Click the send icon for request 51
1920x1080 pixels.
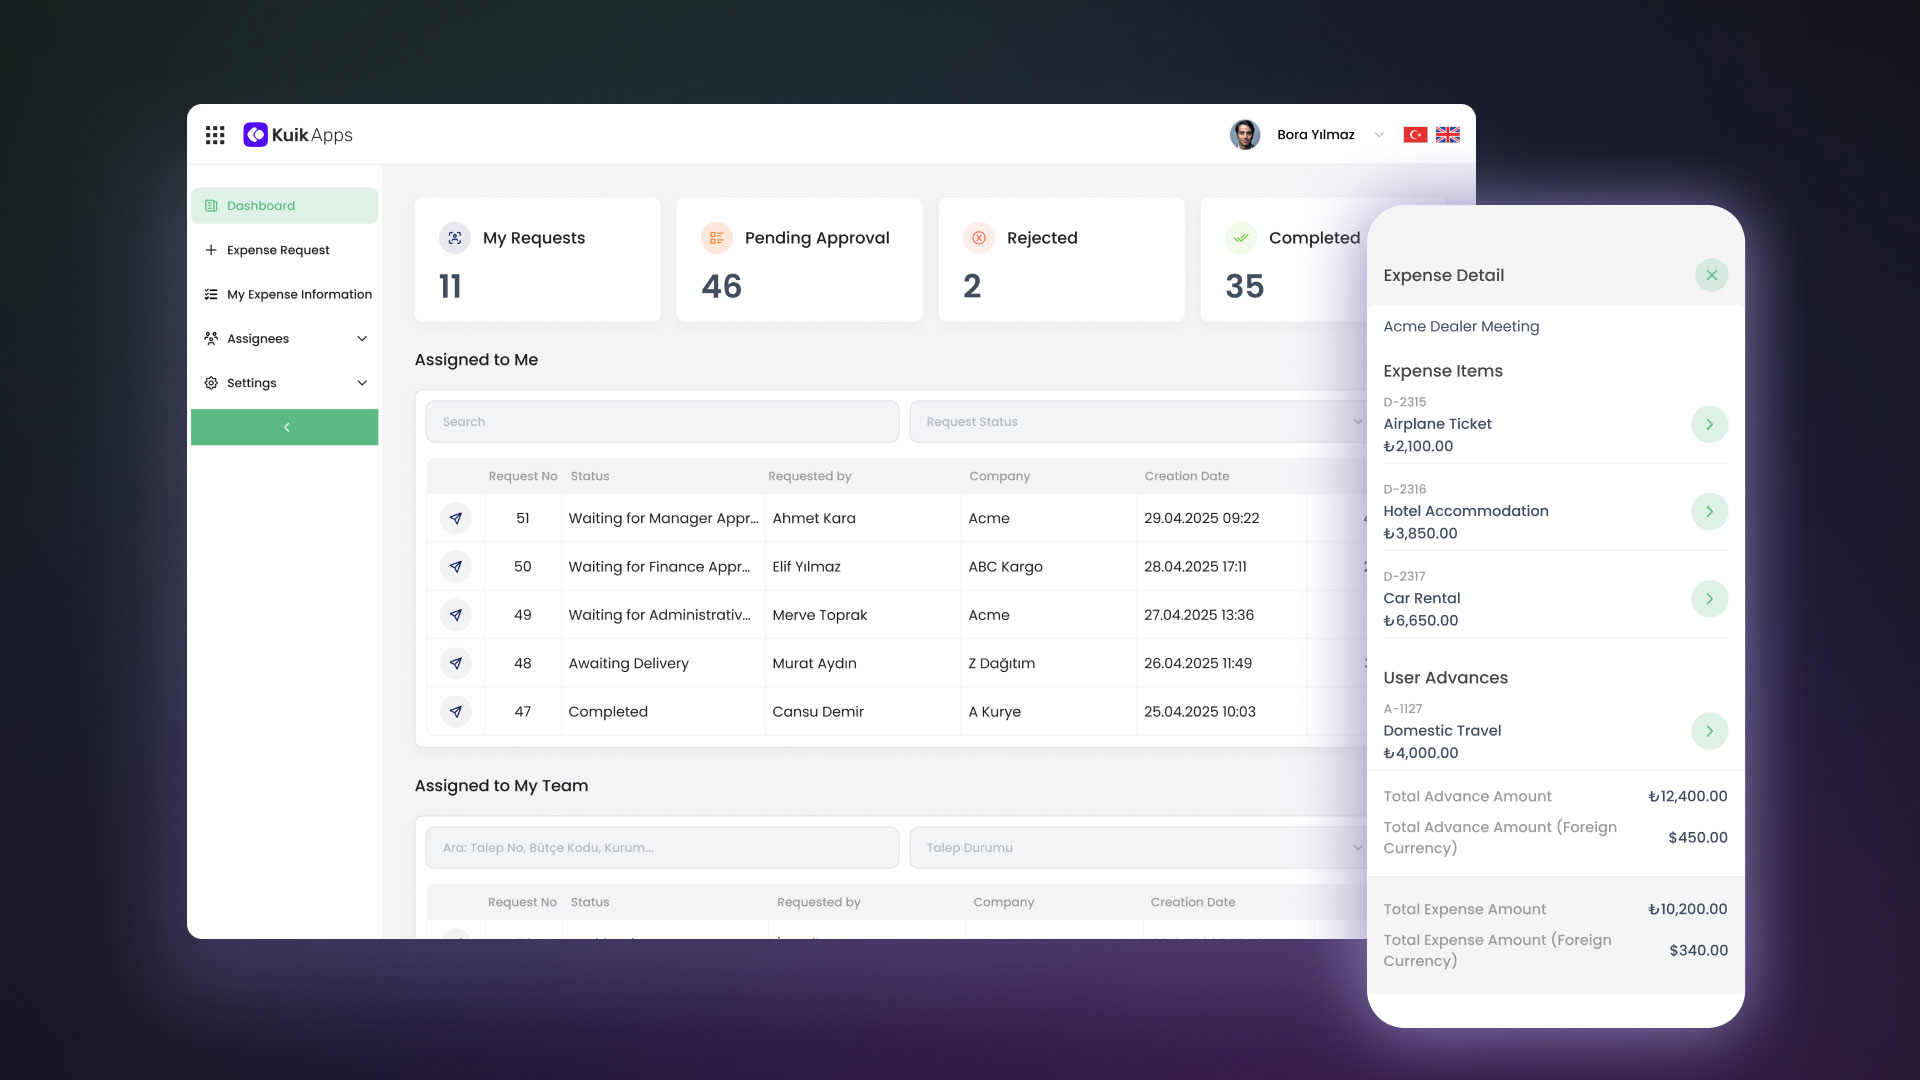point(456,518)
